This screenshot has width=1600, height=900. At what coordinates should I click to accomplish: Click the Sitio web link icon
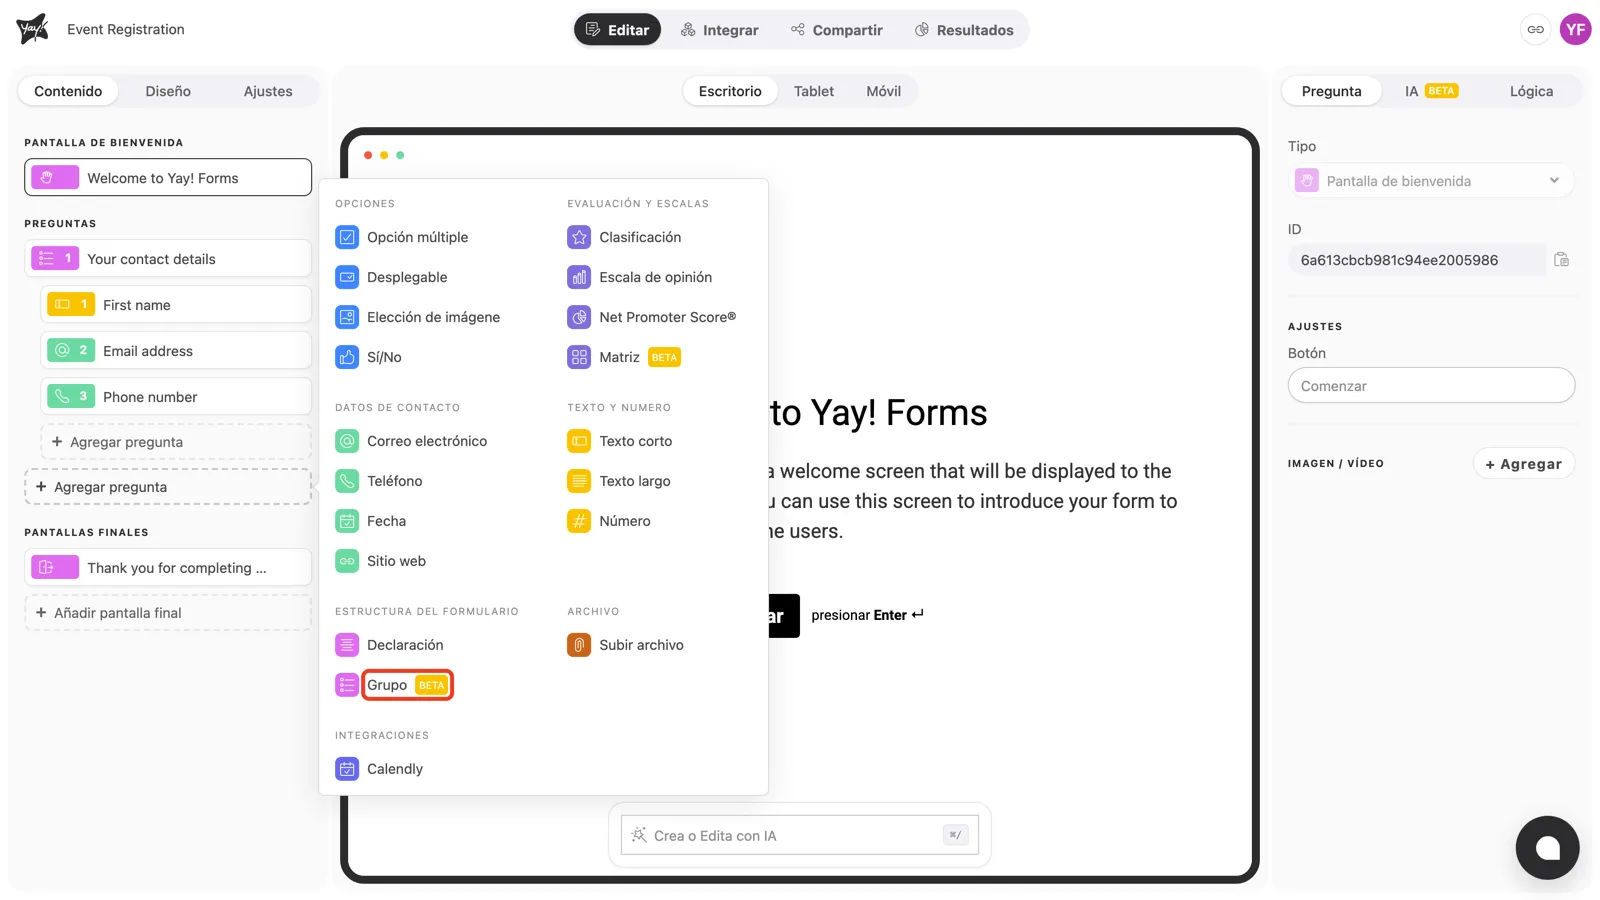click(x=347, y=561)
